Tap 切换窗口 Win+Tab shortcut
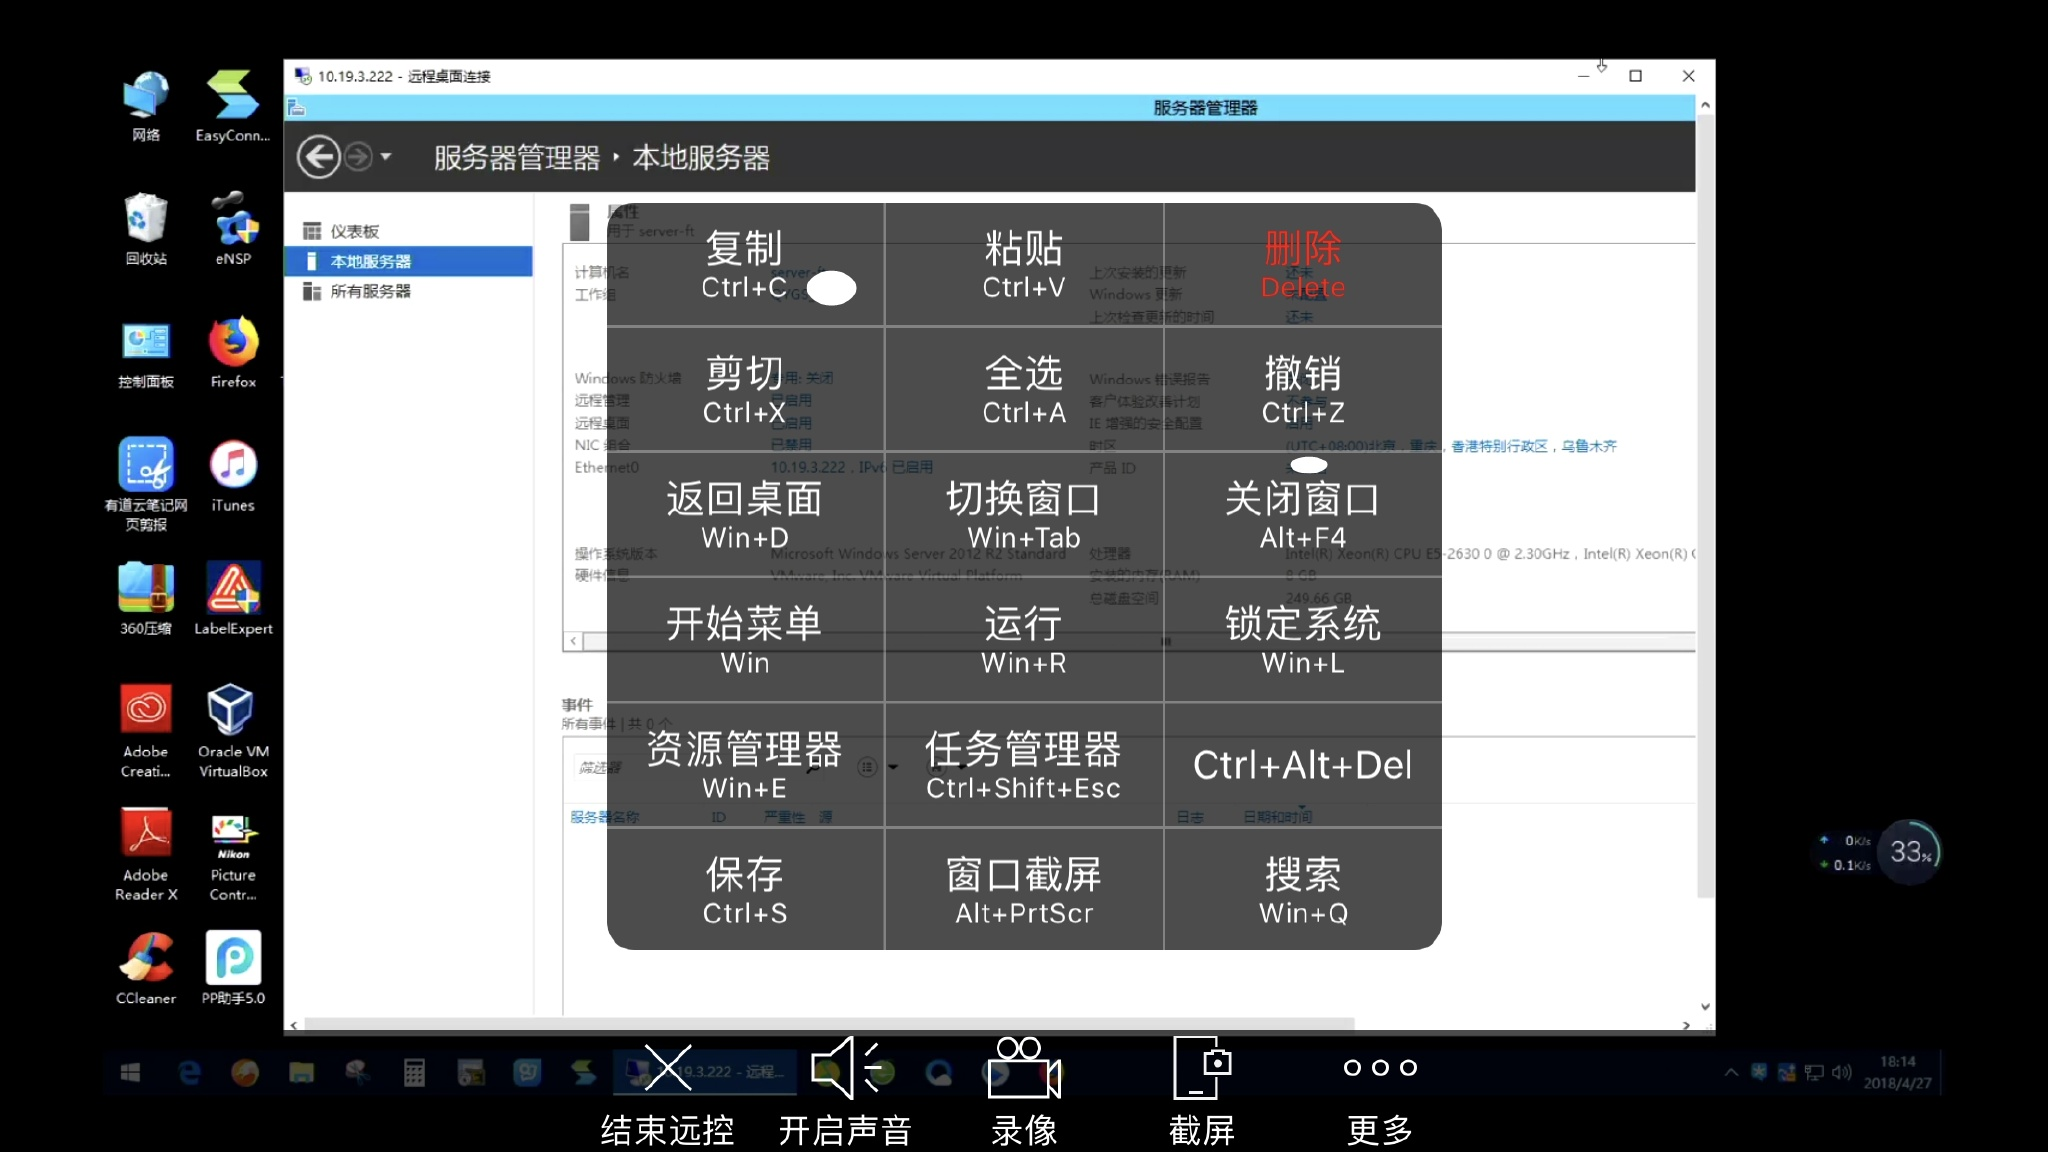 pos(1024,515)
